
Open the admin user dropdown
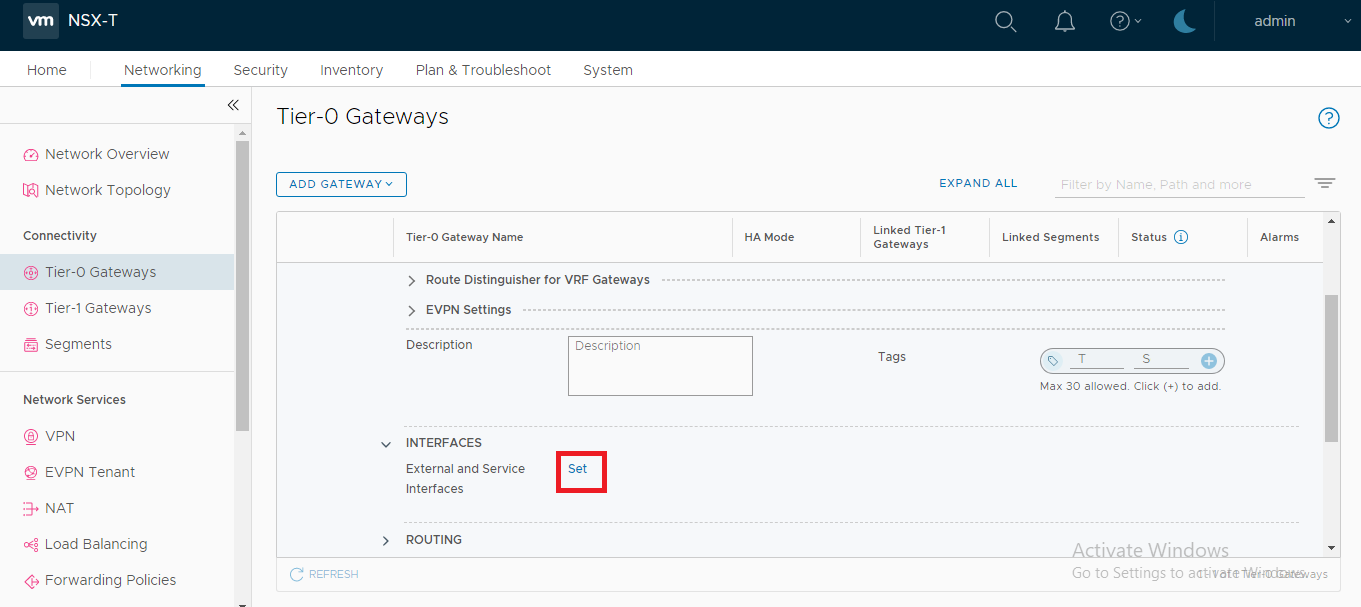coord(1302,21)
